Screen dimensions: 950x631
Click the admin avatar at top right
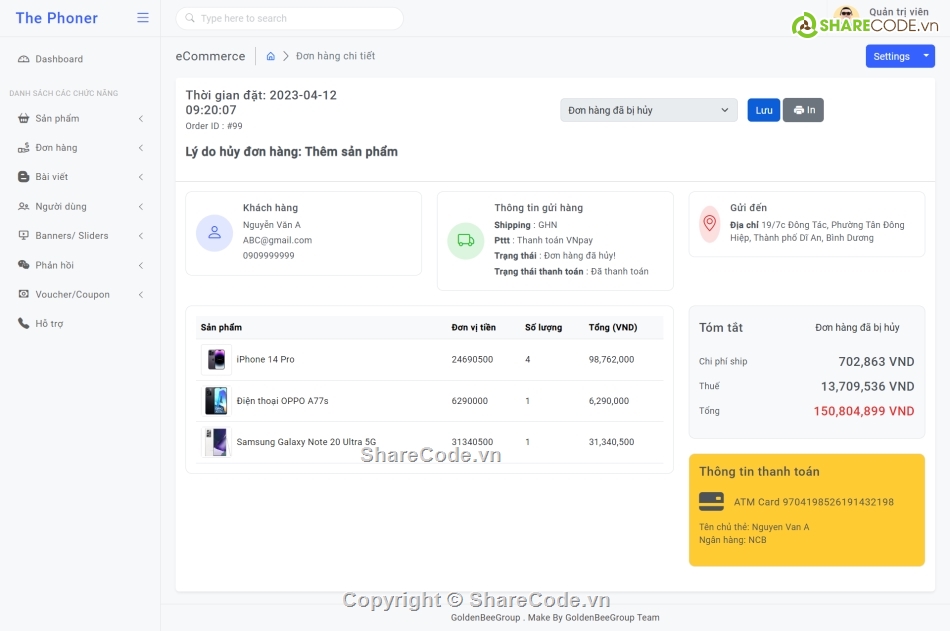coord(846,13)
